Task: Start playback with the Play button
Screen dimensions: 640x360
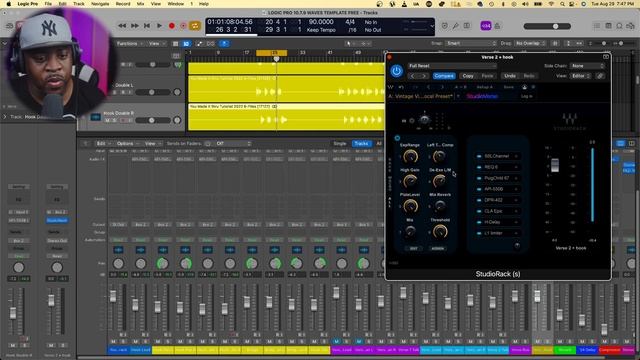Action: point(160,26)
